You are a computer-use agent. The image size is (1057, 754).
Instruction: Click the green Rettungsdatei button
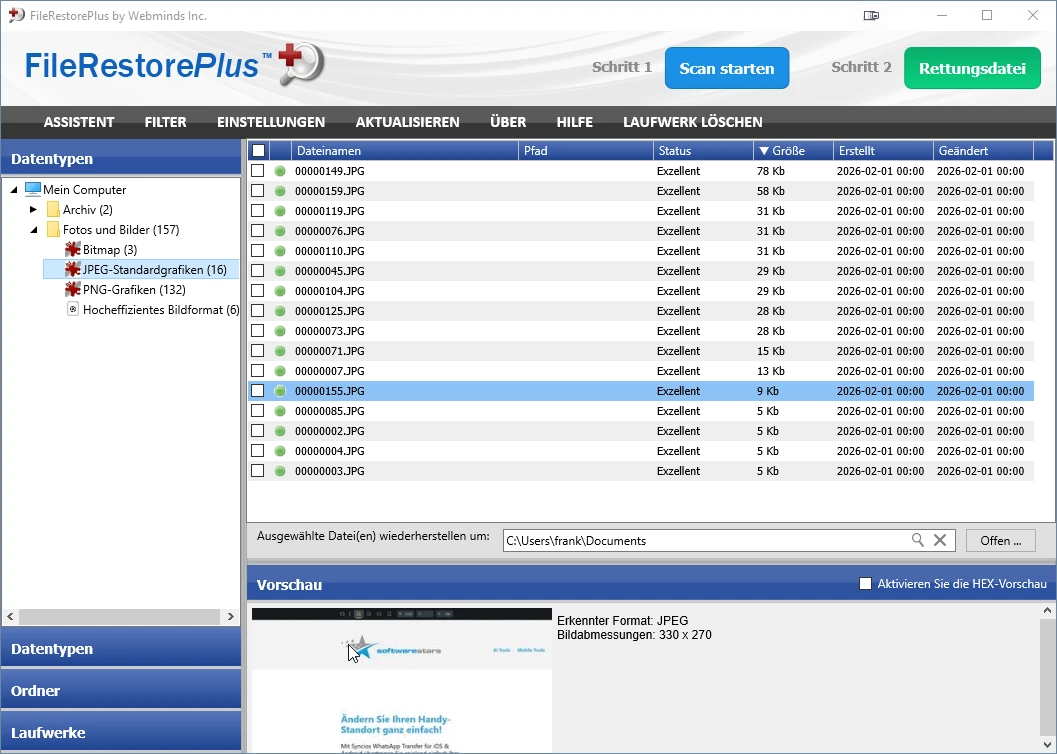tap(972, 68)
